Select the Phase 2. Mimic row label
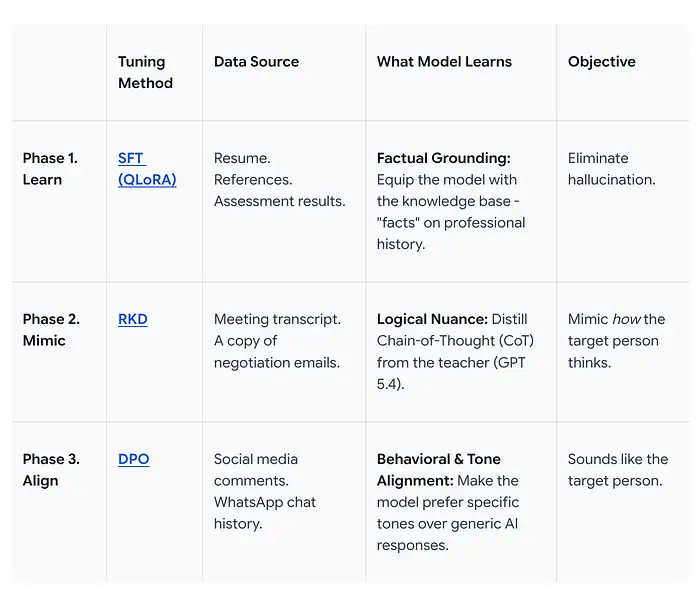The height and width of the screenshot is (596, 700). coord(51,330)
